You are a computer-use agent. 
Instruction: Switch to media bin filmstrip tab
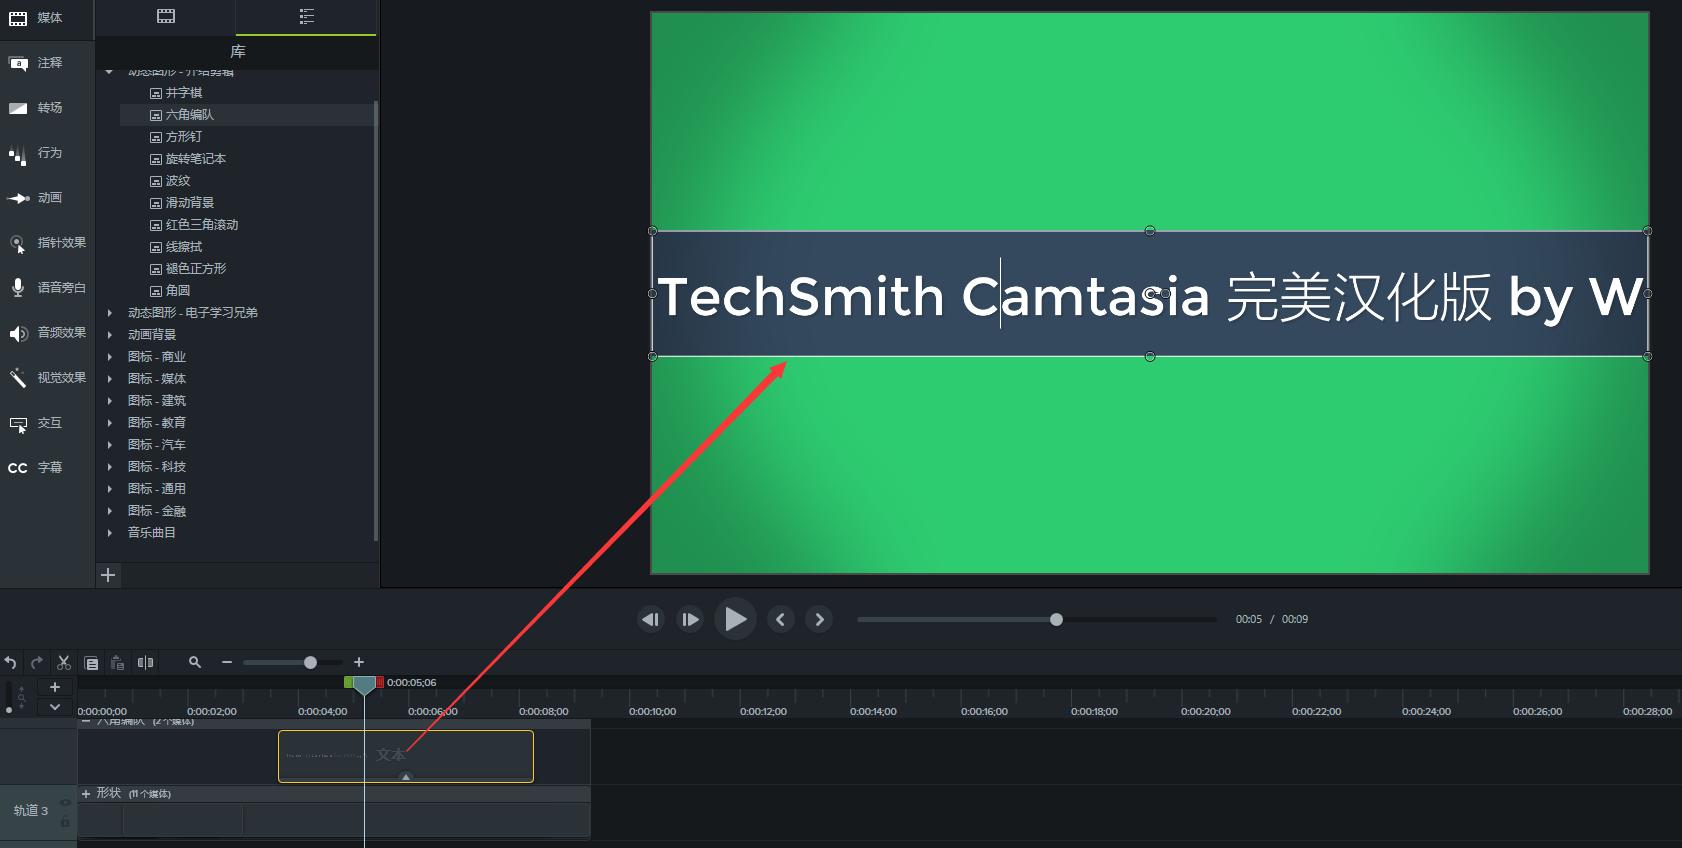coord(166,16)
